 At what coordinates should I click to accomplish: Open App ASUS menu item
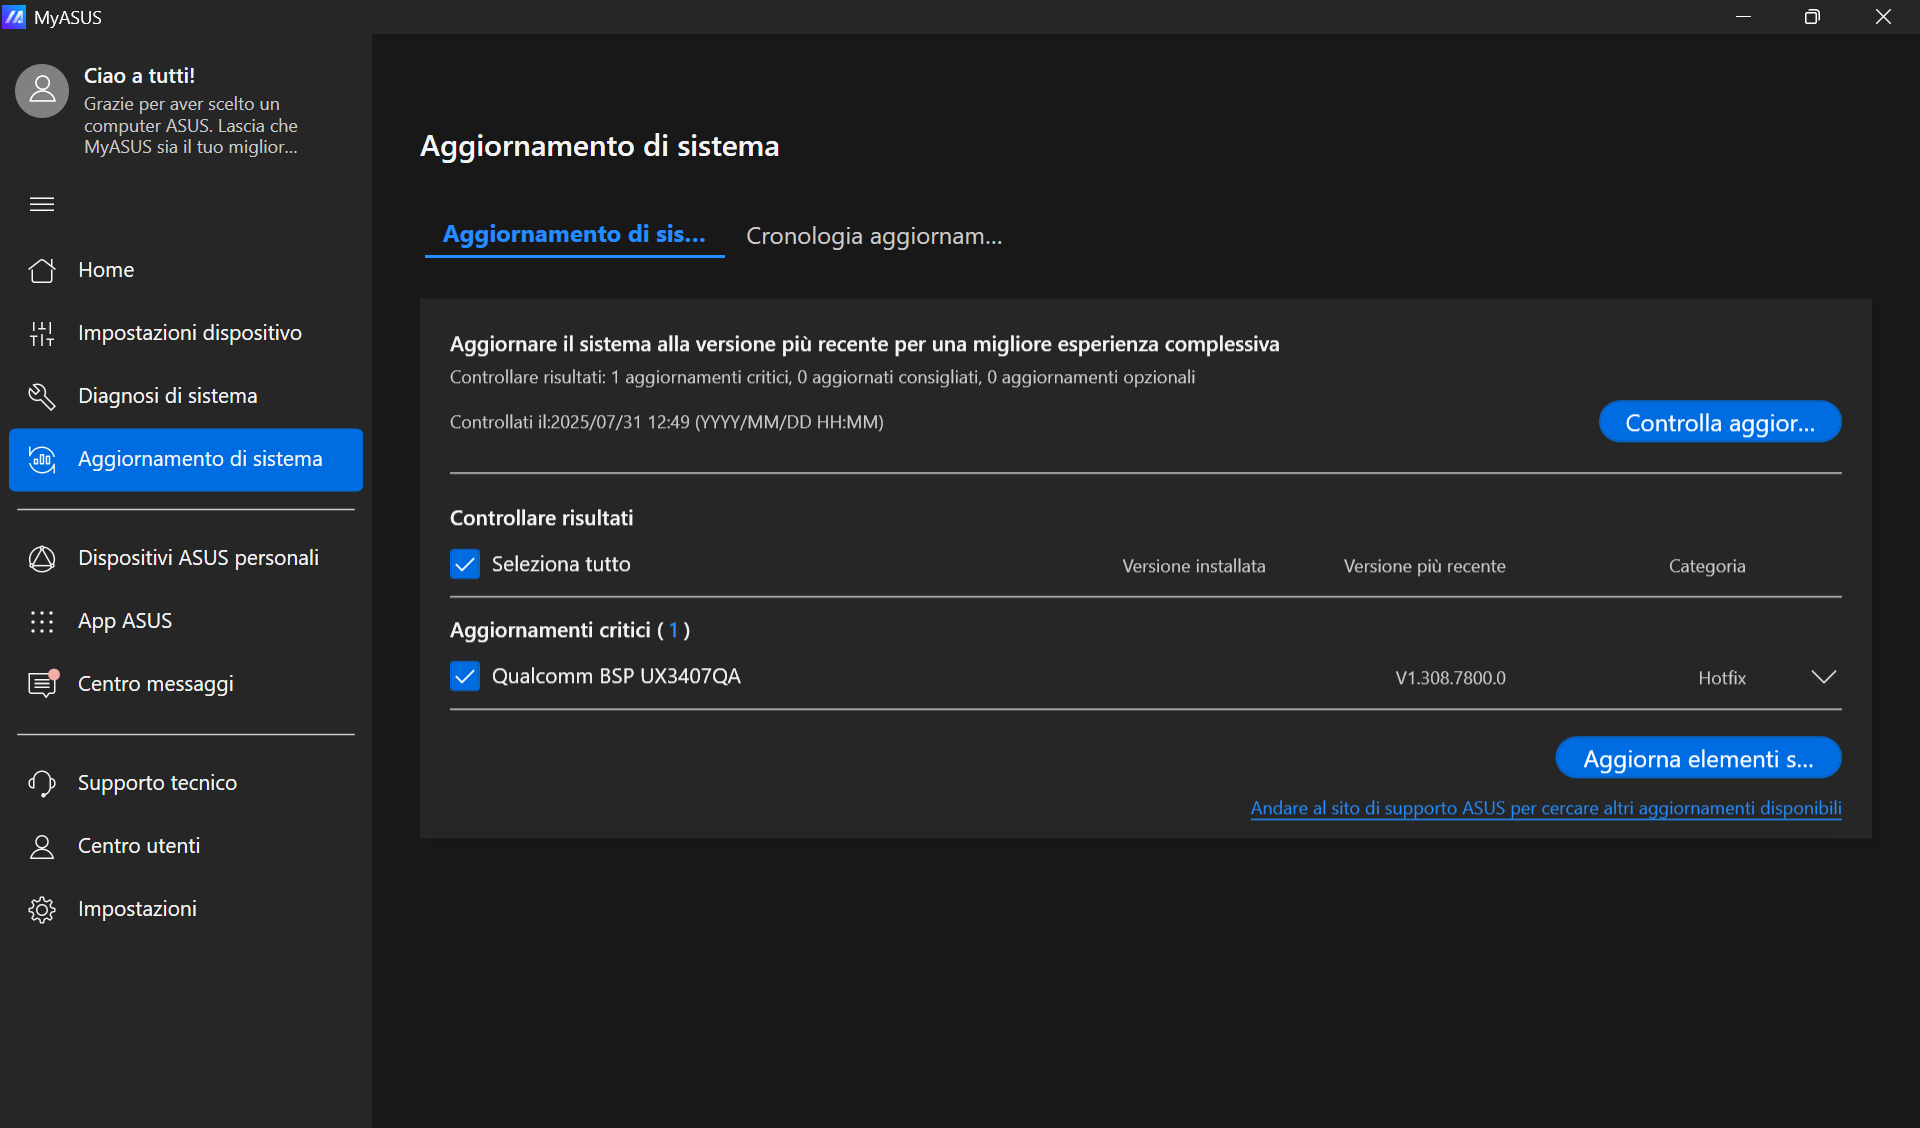pyautogui.click(x=186, y=621)
